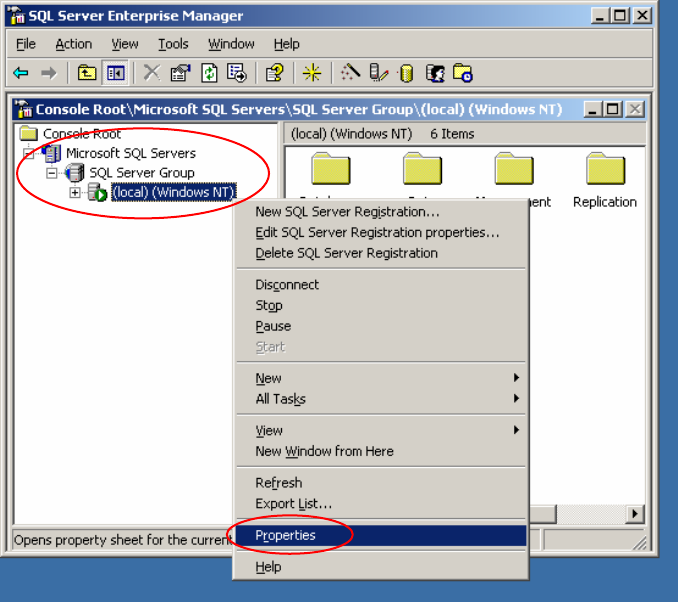Select Pause from context menu
This screenshot has height=602, width=678.
(x=381, y=326)
